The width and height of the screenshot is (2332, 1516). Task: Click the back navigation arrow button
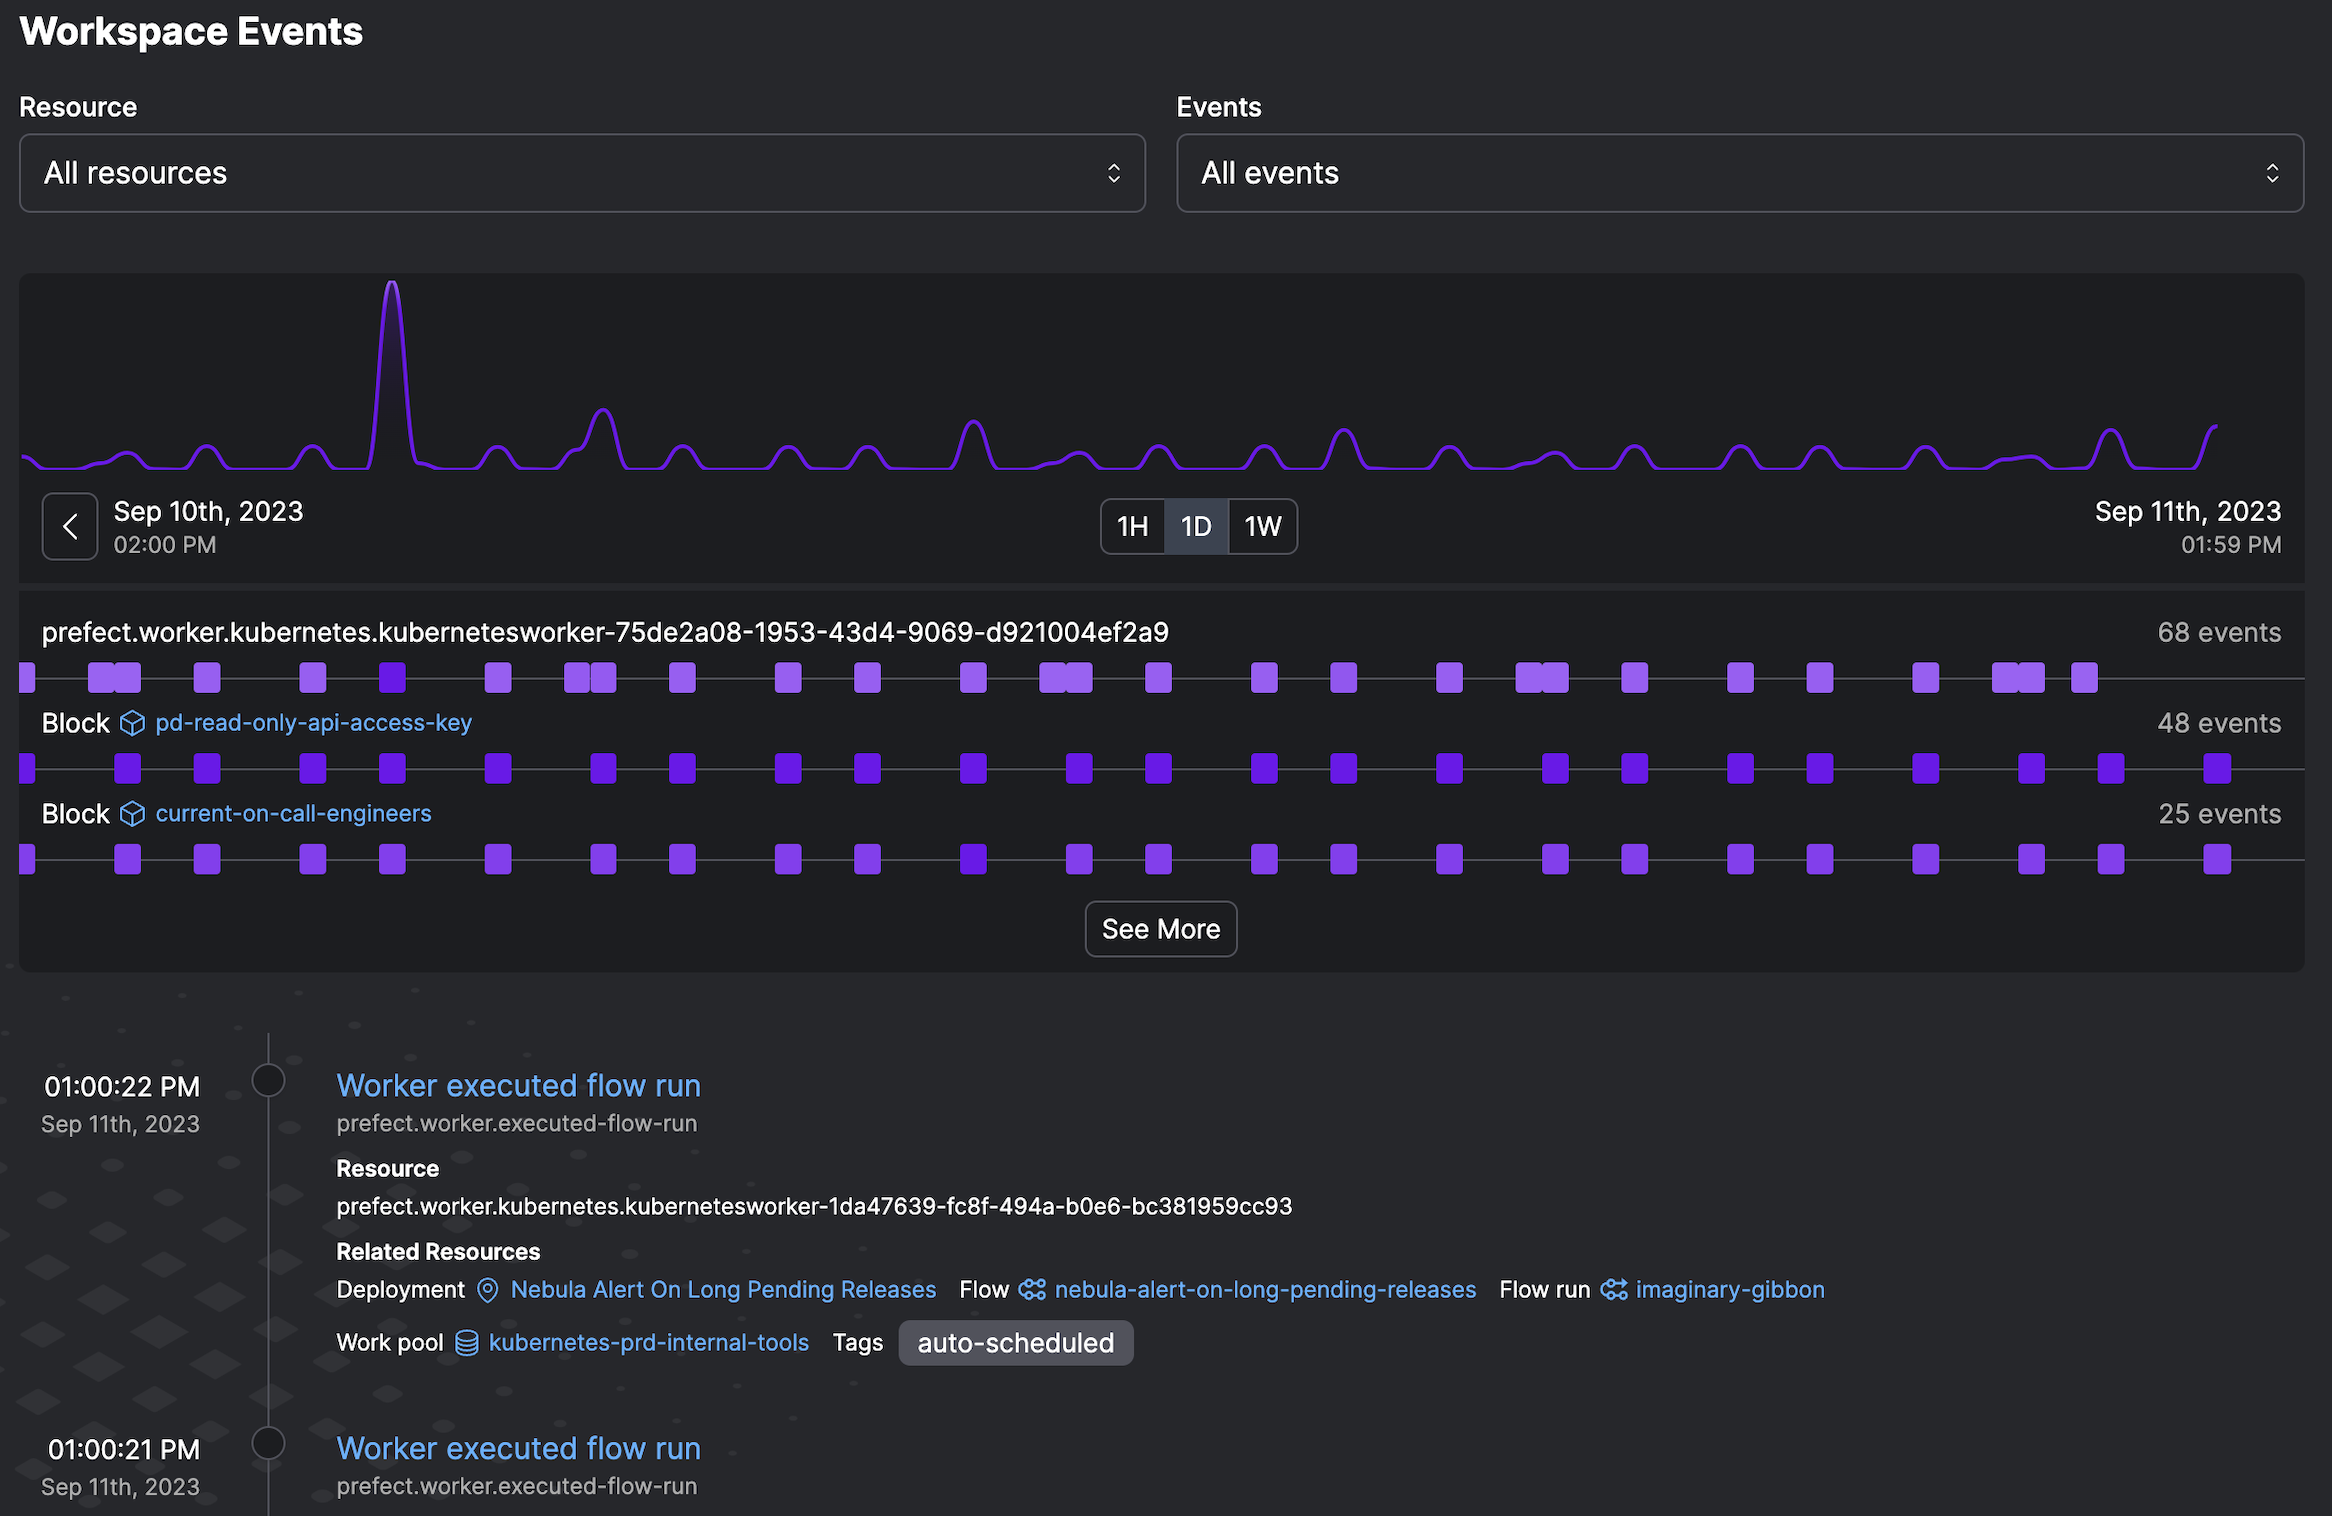70,525
